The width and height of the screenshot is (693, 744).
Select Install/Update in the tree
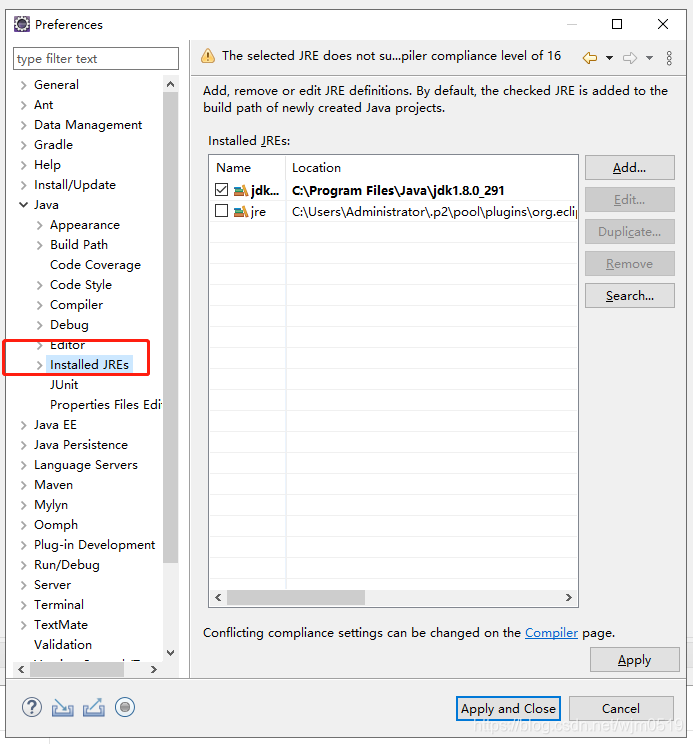74,185
